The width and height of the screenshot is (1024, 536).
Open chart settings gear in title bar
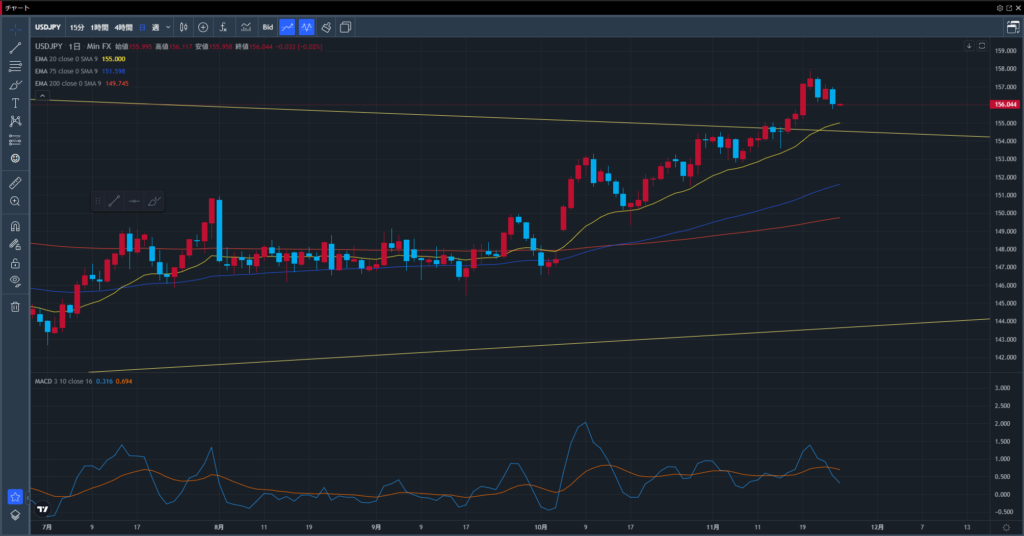[999, 7]
